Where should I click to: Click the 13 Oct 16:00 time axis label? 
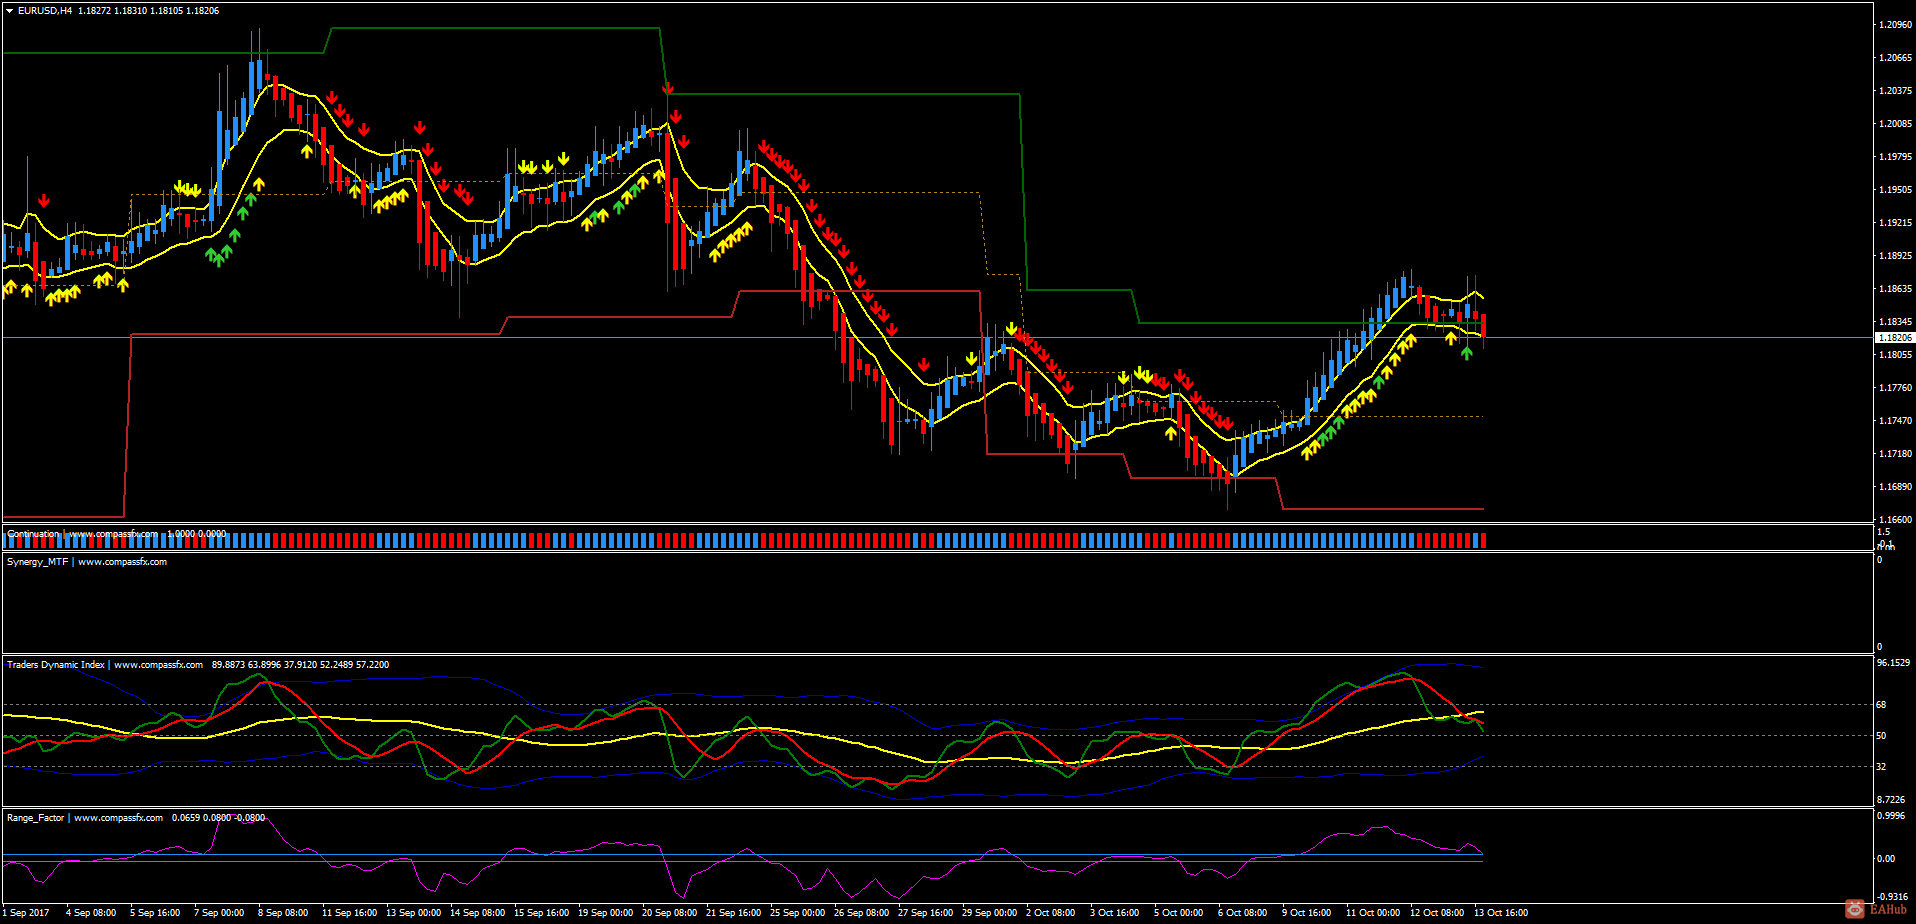click(x=1501, y=913)
